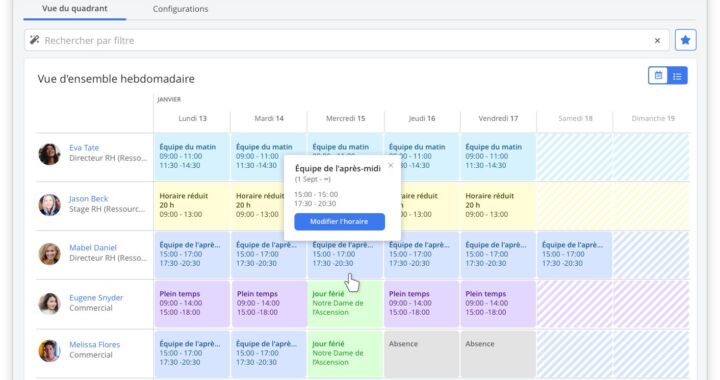Image resolution: width=720 pixels, height=380 pixels.
Task: Click Eva Tate's hatched Samedi cell
Action: (574, 157)
